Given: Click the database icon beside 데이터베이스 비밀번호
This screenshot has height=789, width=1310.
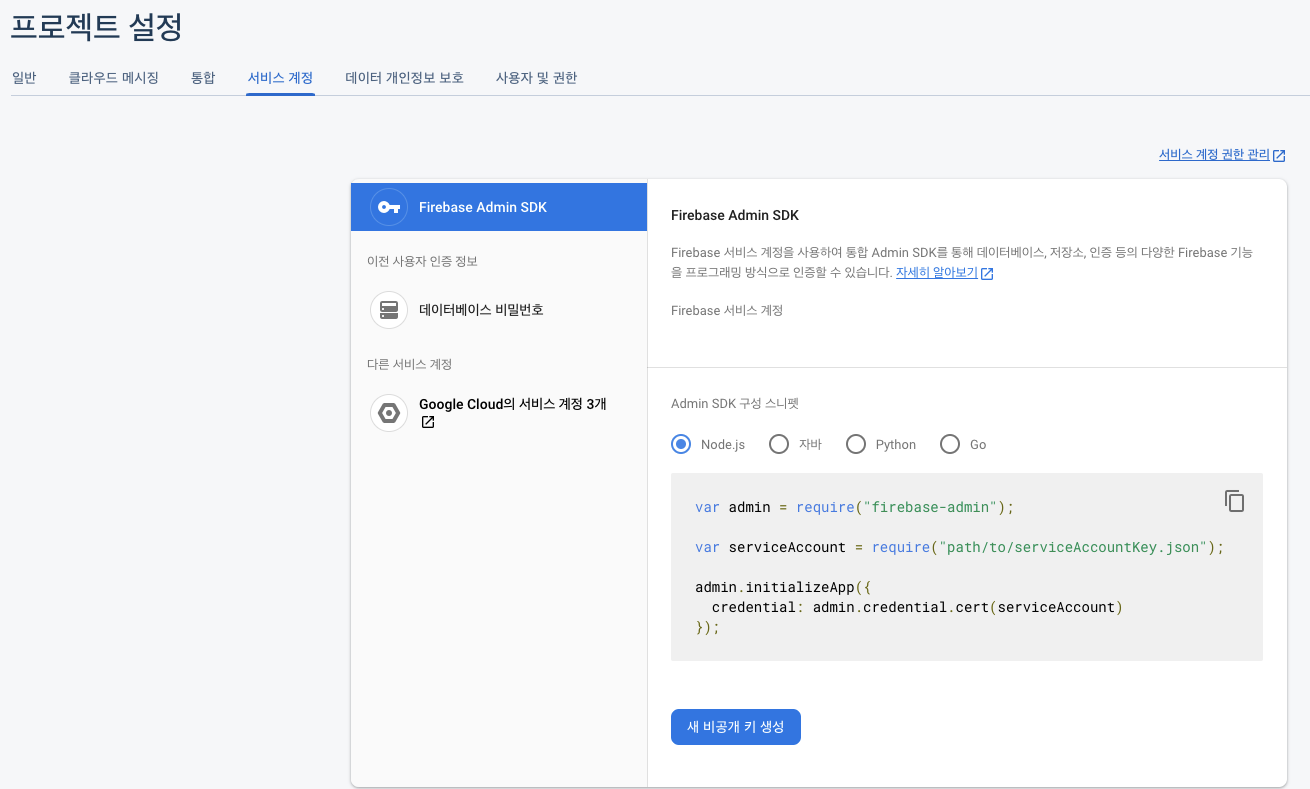Looking at the screenshot, I should [x=389, y=310].
